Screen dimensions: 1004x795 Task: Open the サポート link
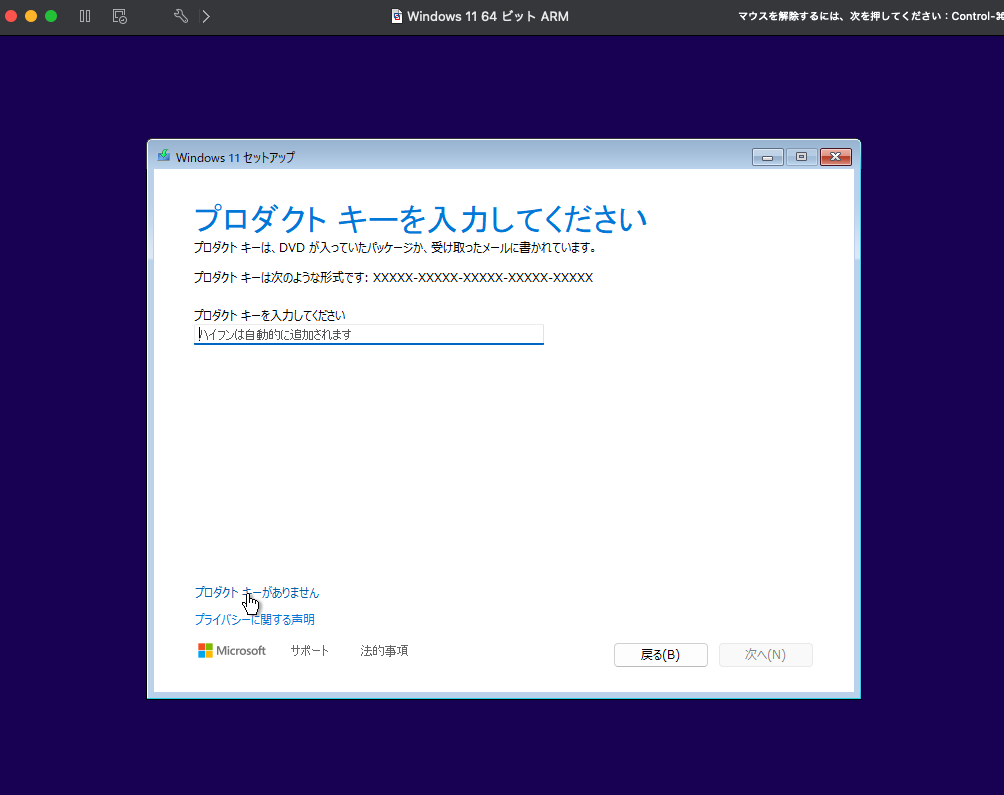[x=309, y=651]
